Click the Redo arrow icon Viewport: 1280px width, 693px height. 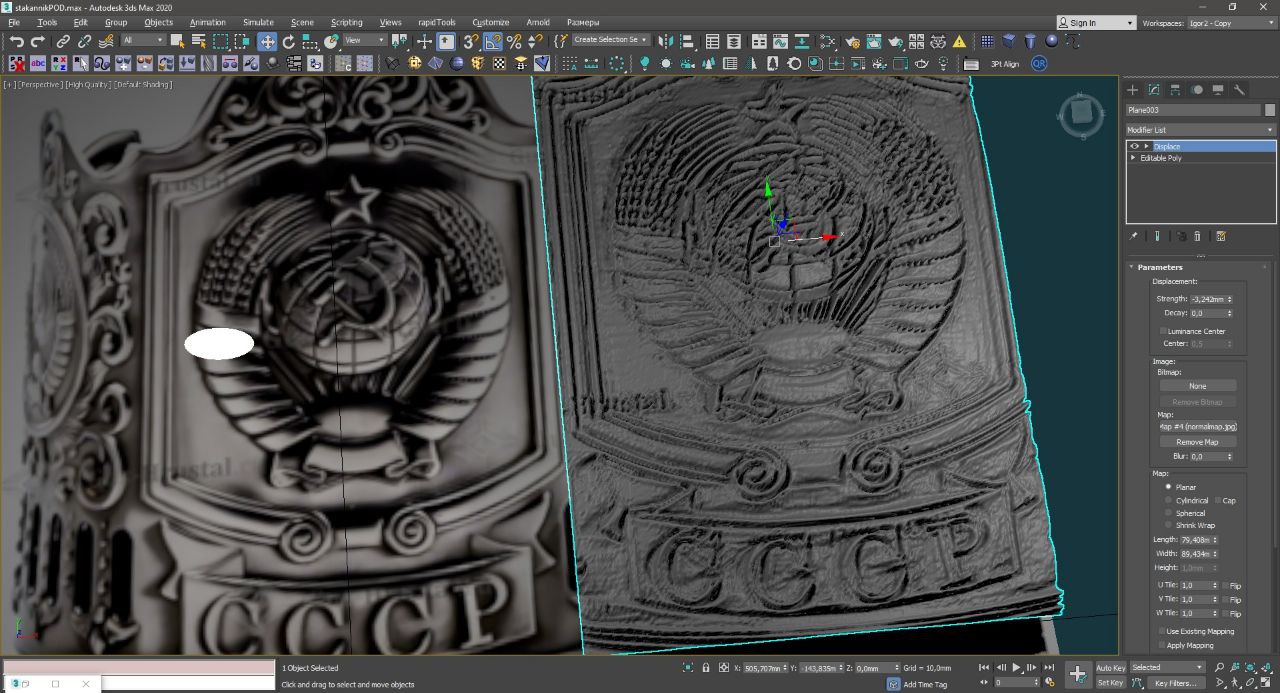click(x=38, y=41)
